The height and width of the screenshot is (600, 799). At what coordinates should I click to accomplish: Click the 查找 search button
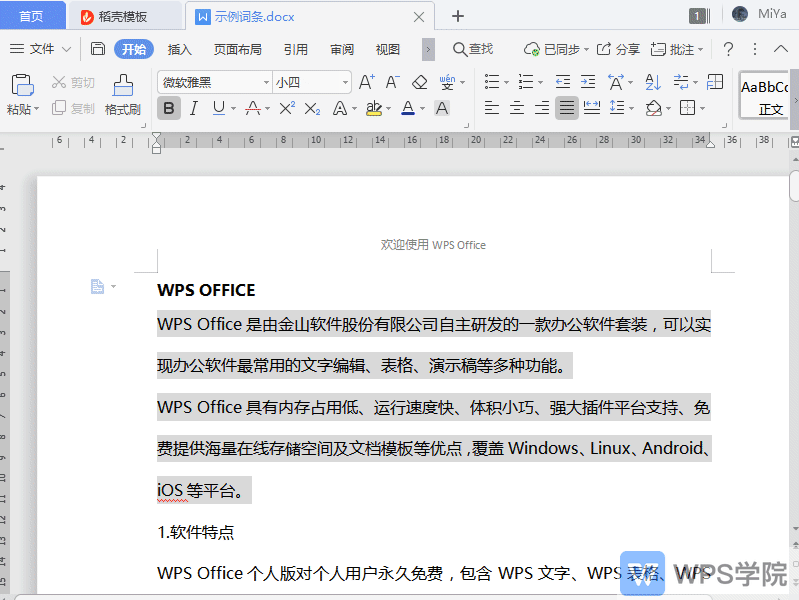(473, 49)
